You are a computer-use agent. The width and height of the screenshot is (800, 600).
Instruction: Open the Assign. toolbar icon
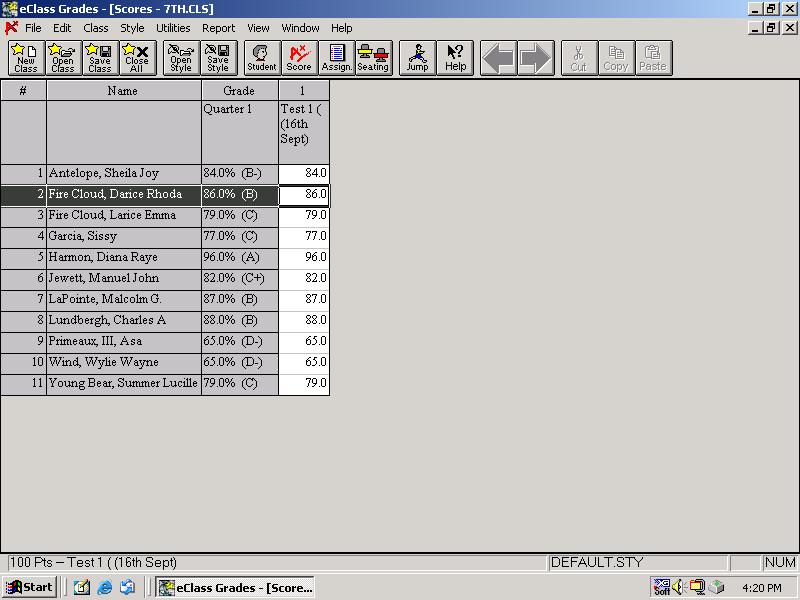(336, 58)
